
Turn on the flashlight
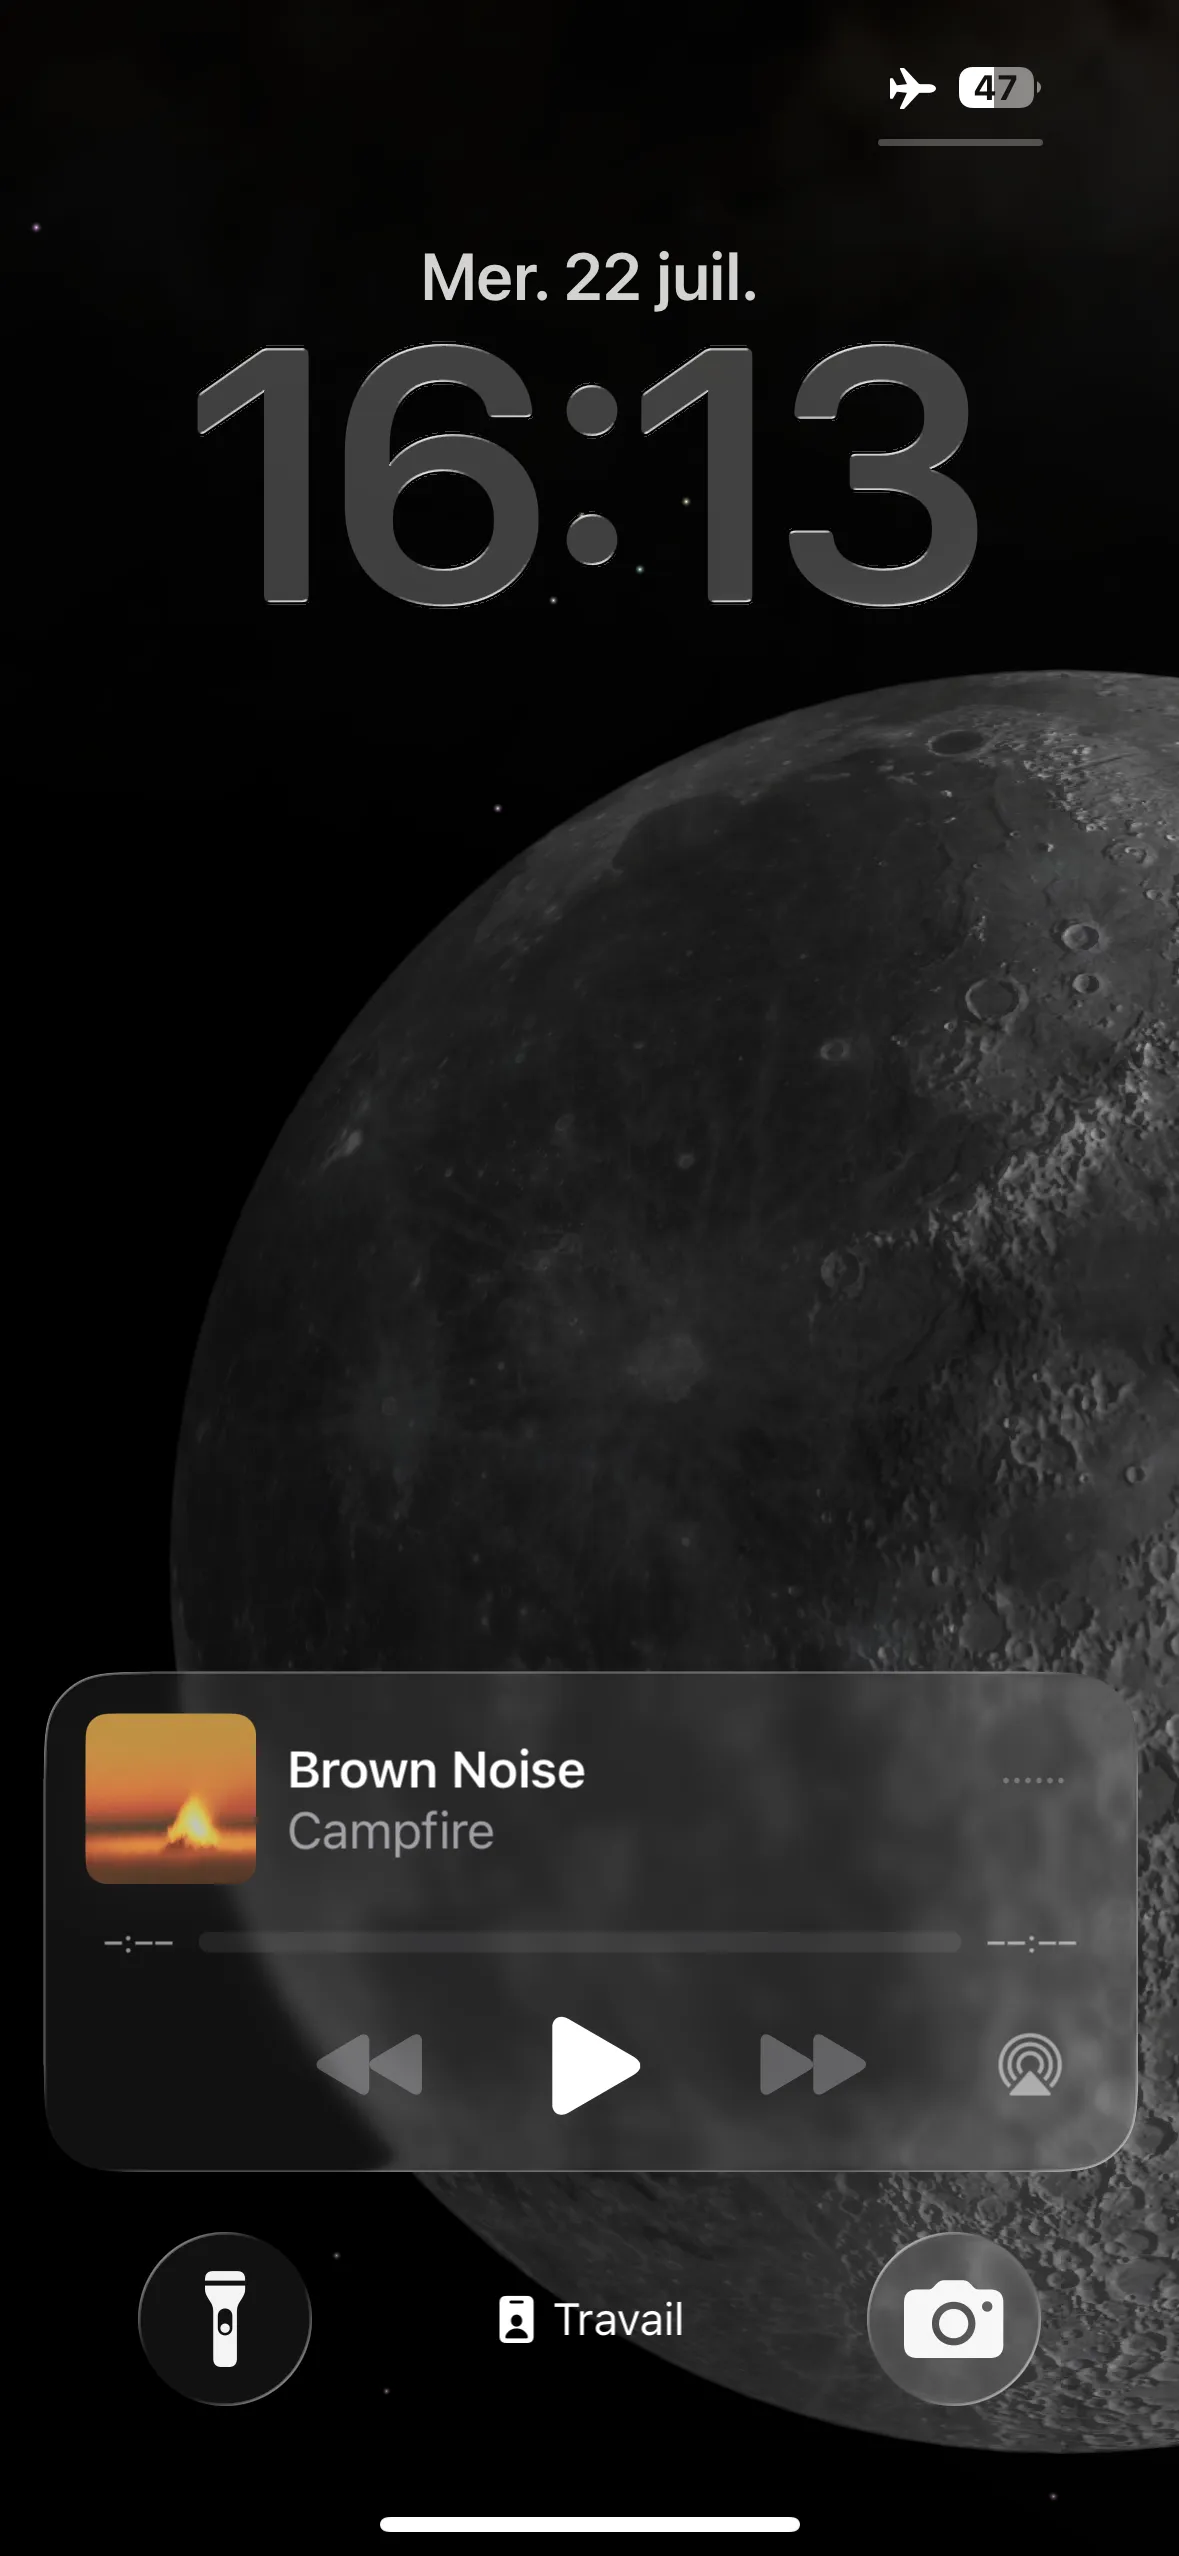pyautogui.click(x=225, y=2318)
